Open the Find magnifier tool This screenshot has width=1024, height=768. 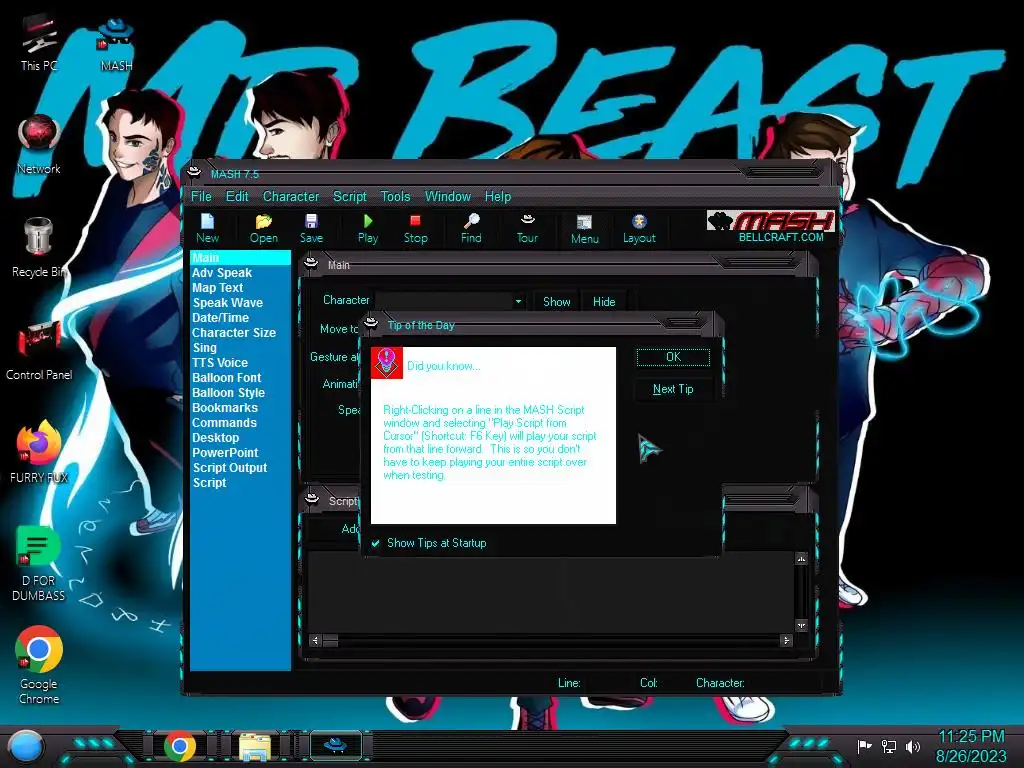coord(471,229)
